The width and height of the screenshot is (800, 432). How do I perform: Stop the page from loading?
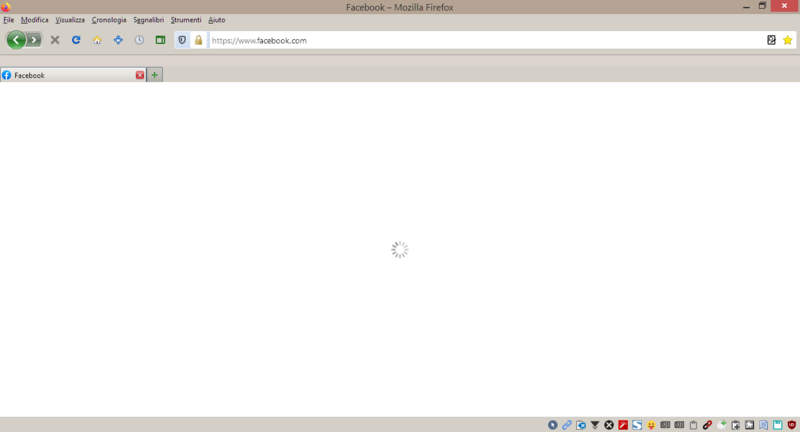click(x=55, y=40)
